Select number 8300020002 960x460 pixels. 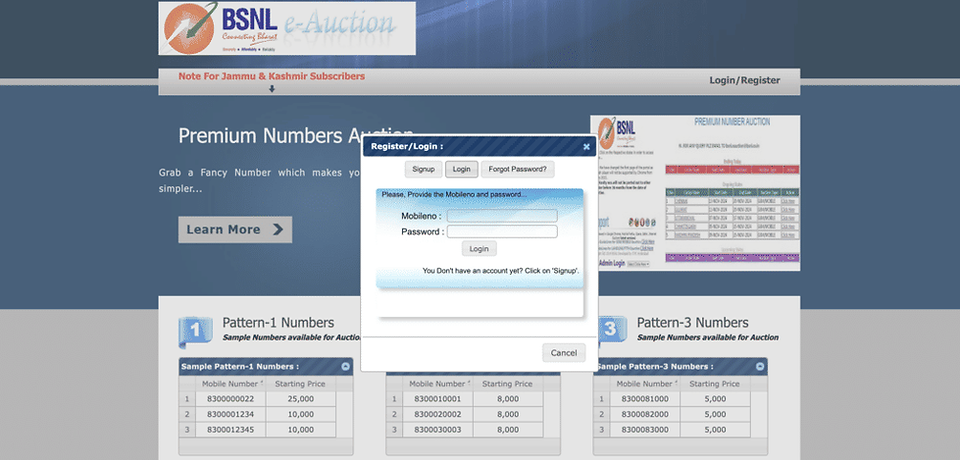pyautogui.click(x=438, y=414)
